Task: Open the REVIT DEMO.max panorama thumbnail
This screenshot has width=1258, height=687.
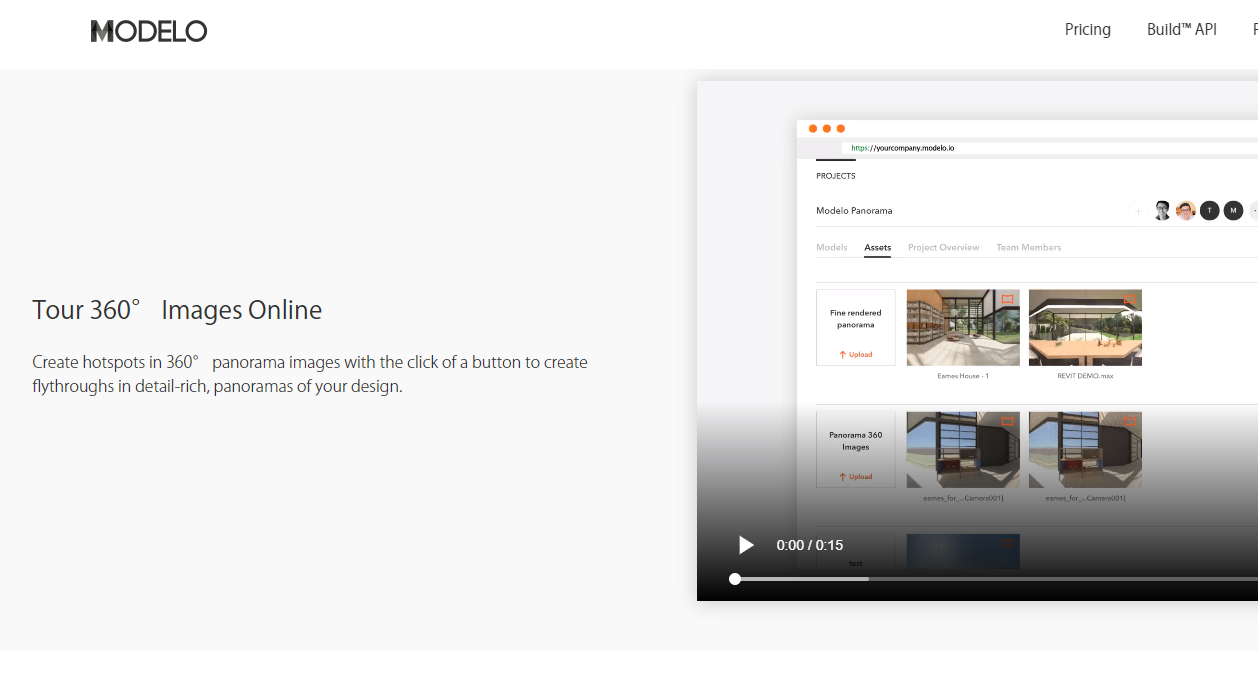Action: (x=1085, y=328)
